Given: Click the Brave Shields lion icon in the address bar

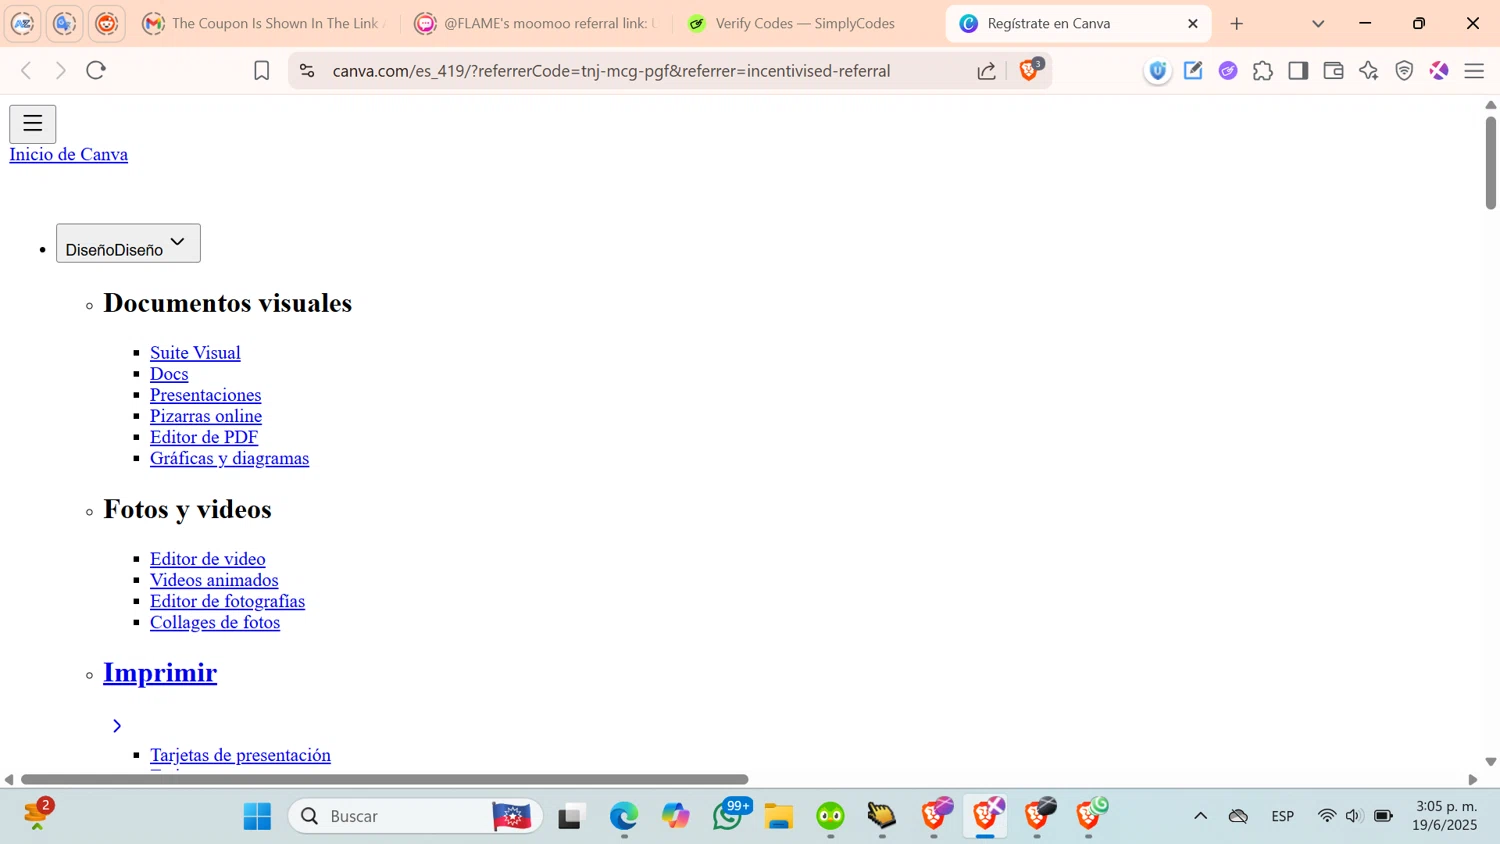Looking at the screenshot, I should pos(1029,70).
